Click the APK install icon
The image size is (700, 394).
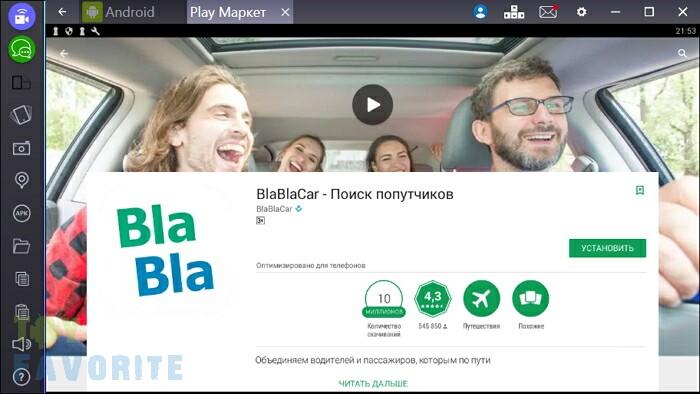click(21, 213)
